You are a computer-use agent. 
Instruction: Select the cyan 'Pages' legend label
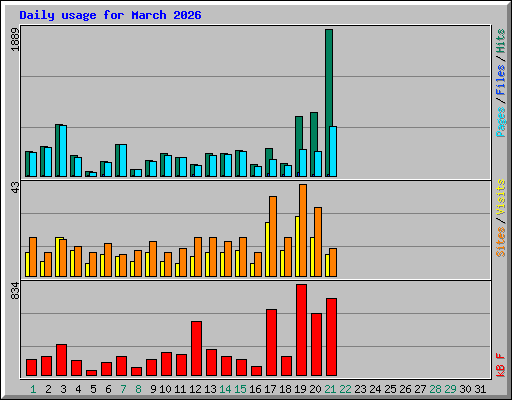click(500, 122)
